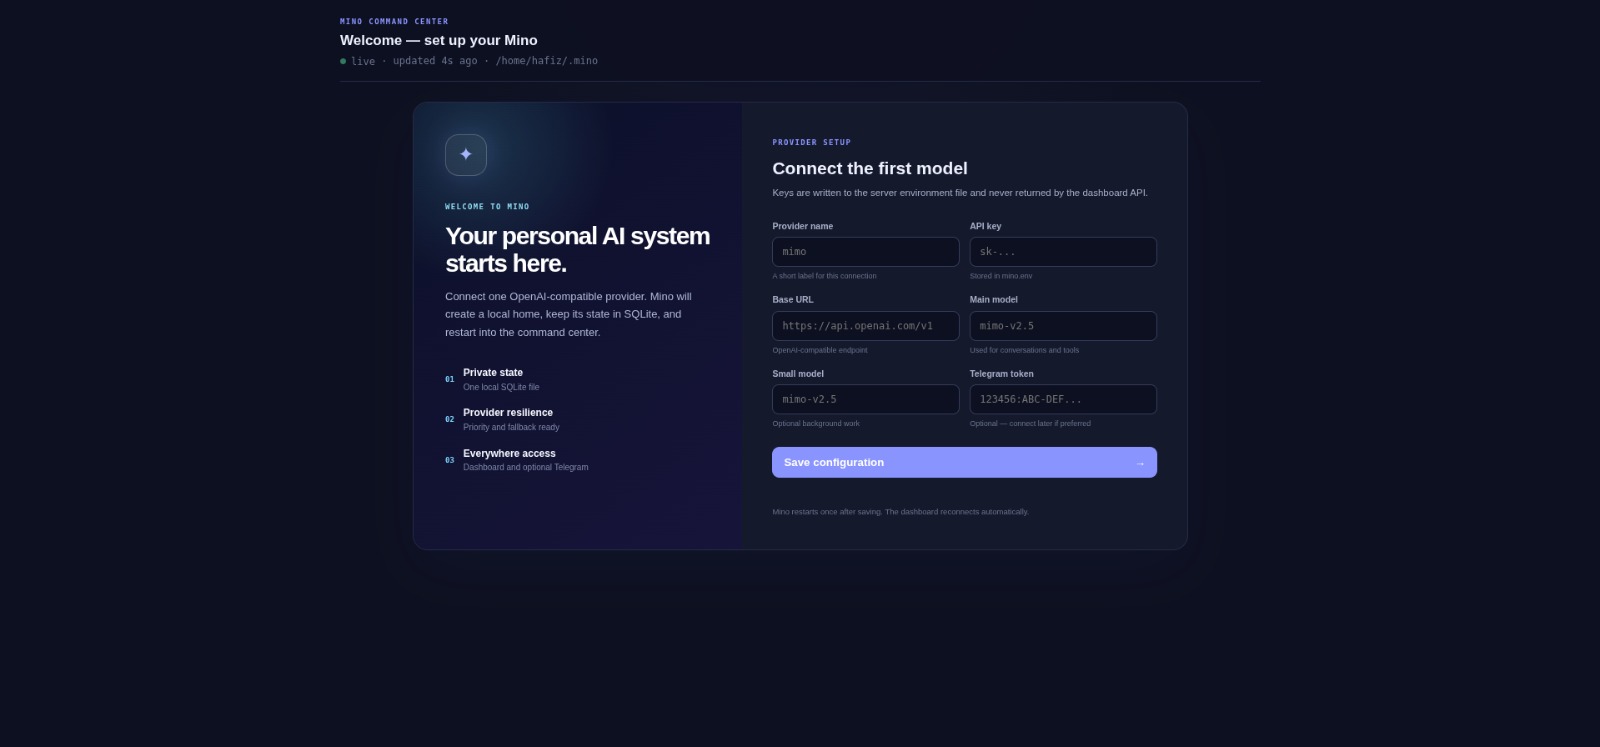Click the /home/hafiz/.mino path text
This screenshot has width=1600, height=747.
tap(547, 61)
